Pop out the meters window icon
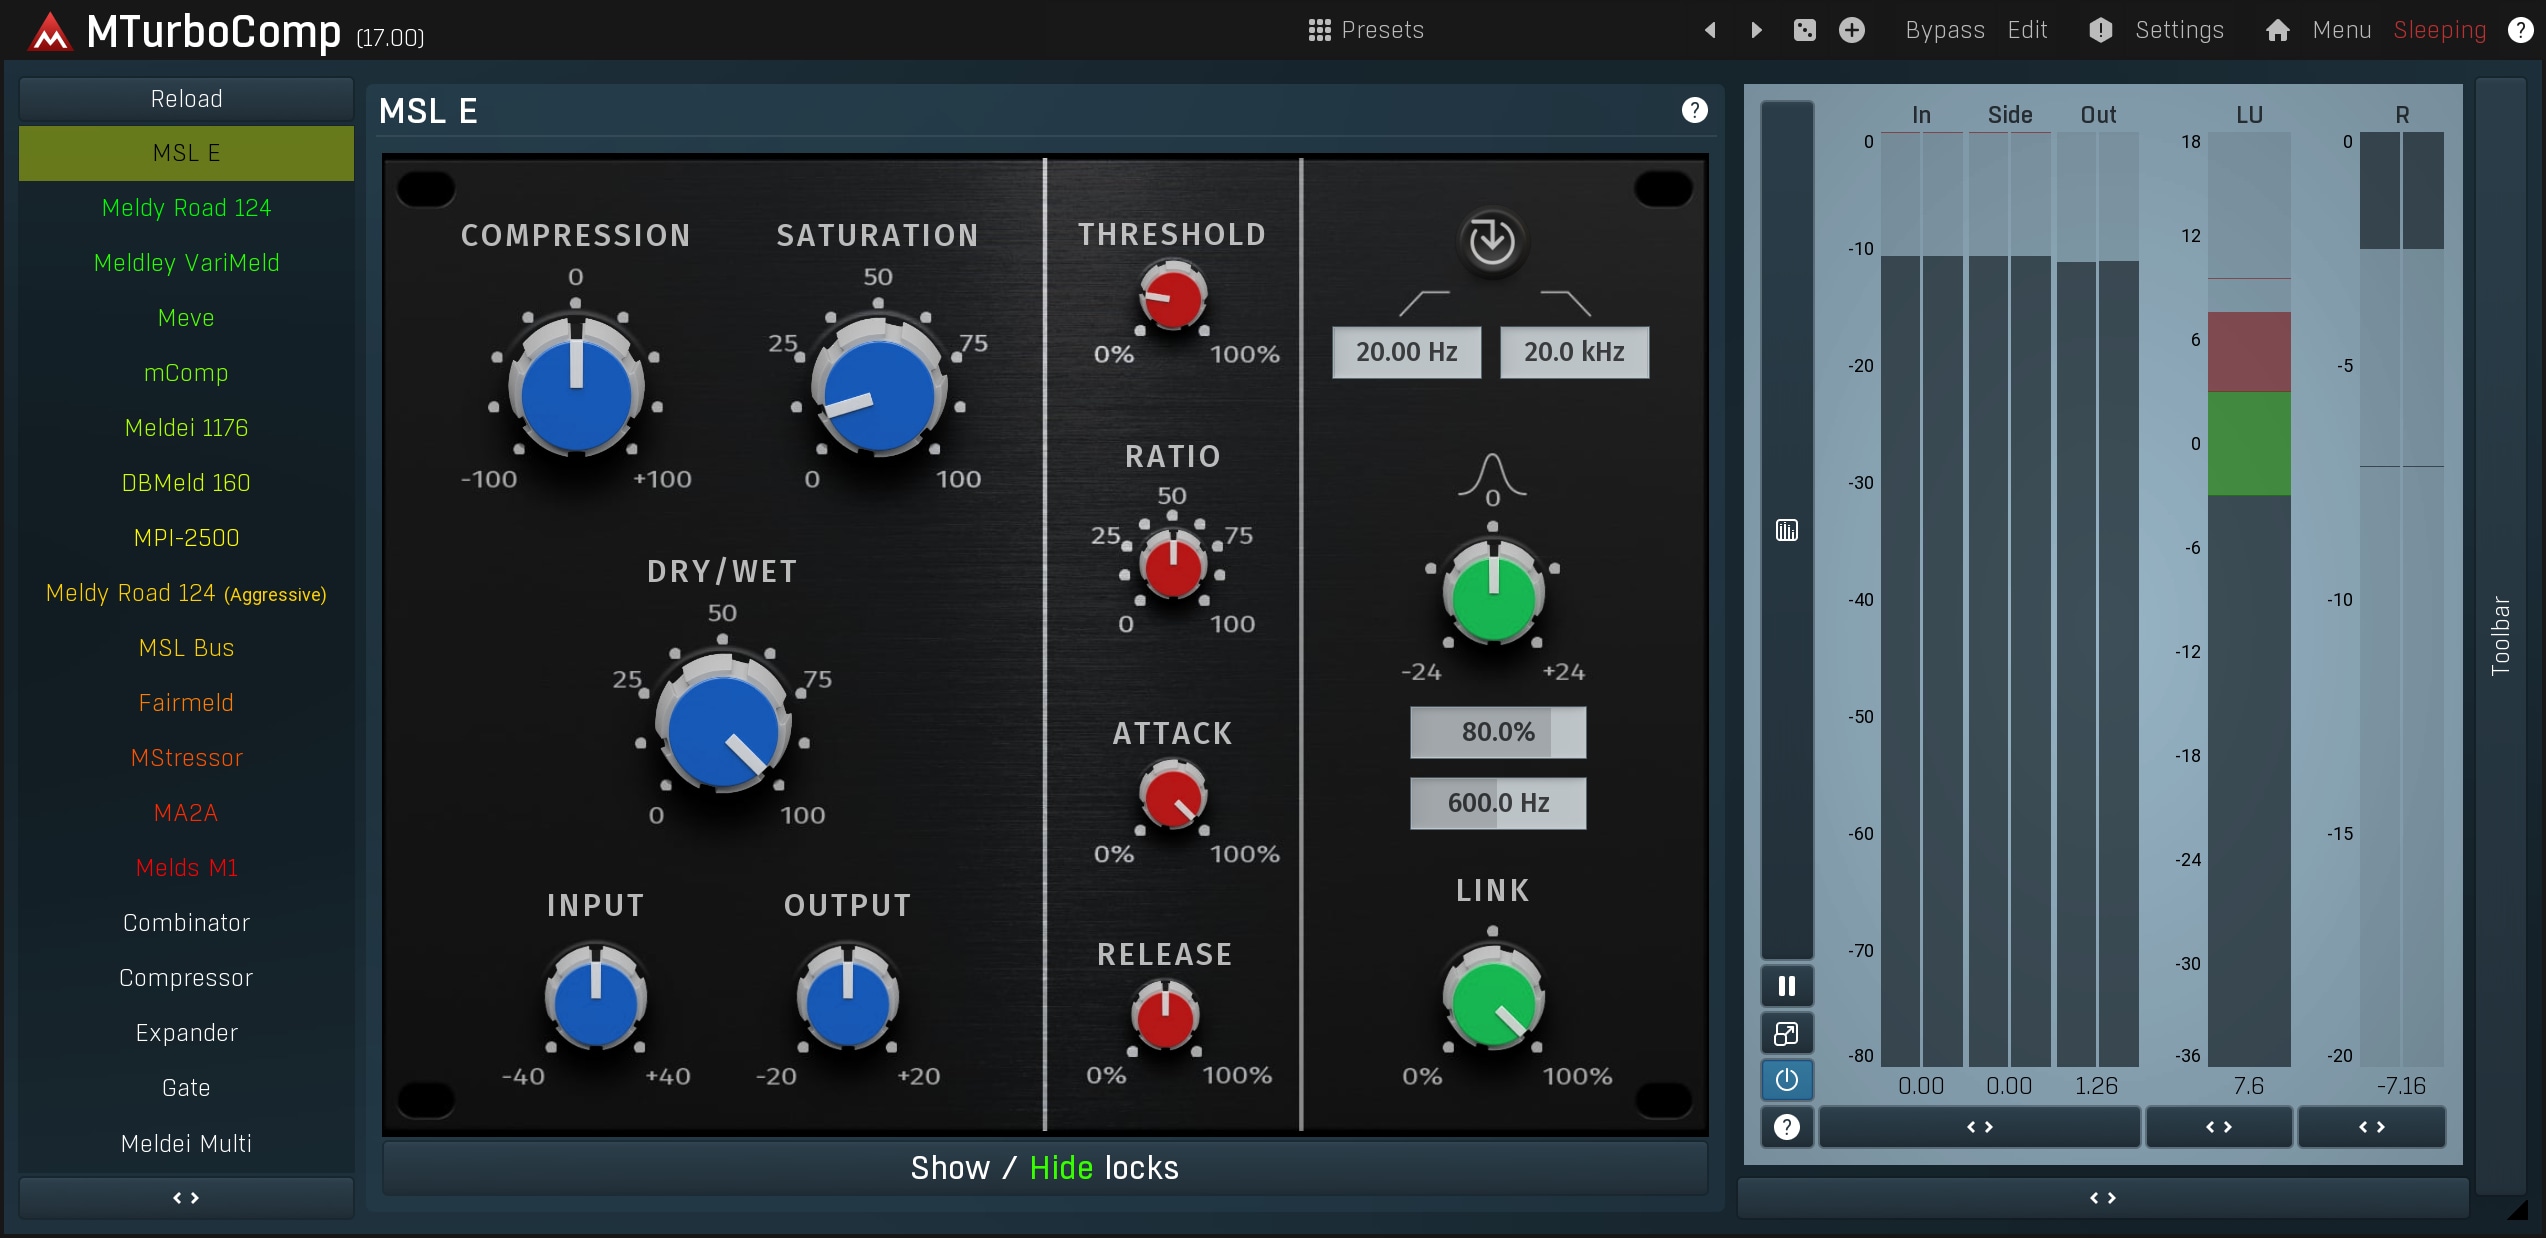The width and height of the screenshot is (2546, 1238). coord(1786,1033)
